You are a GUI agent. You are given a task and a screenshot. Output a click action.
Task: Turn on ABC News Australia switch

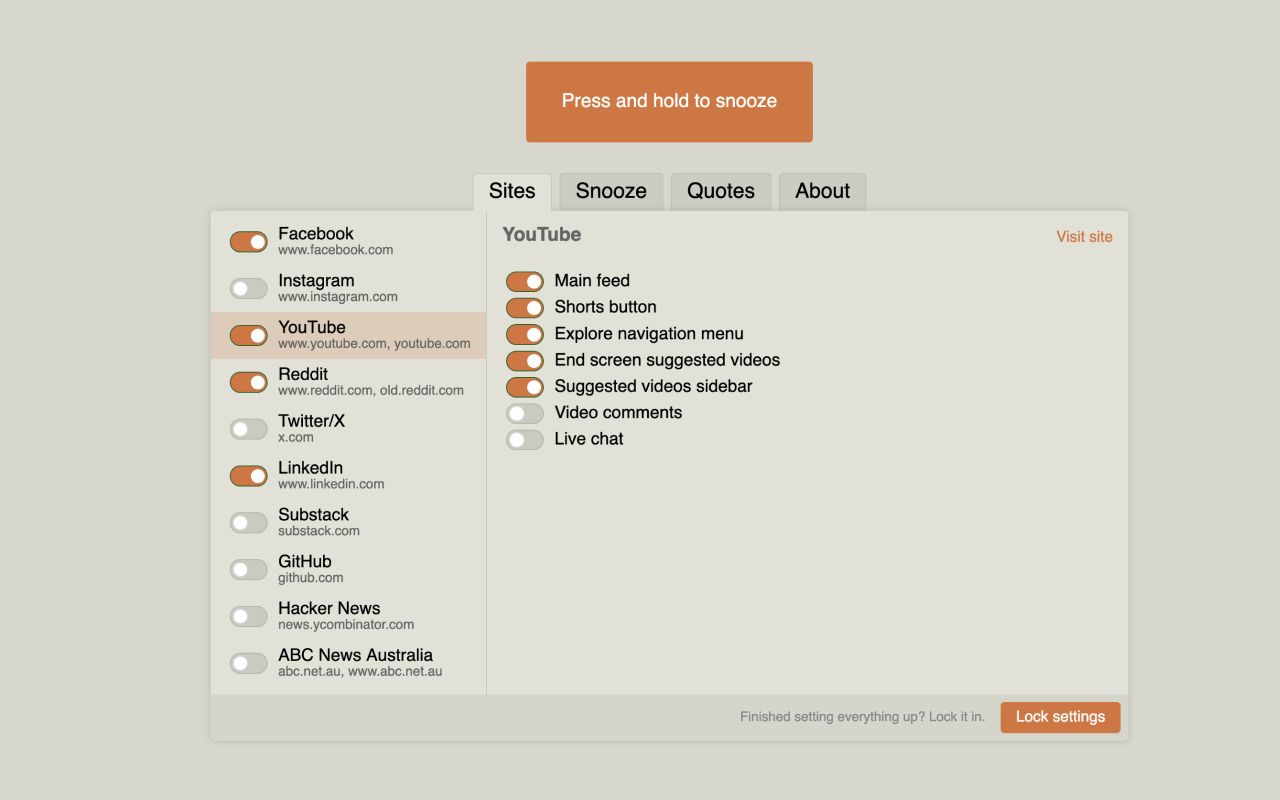[x=249, y=663]
